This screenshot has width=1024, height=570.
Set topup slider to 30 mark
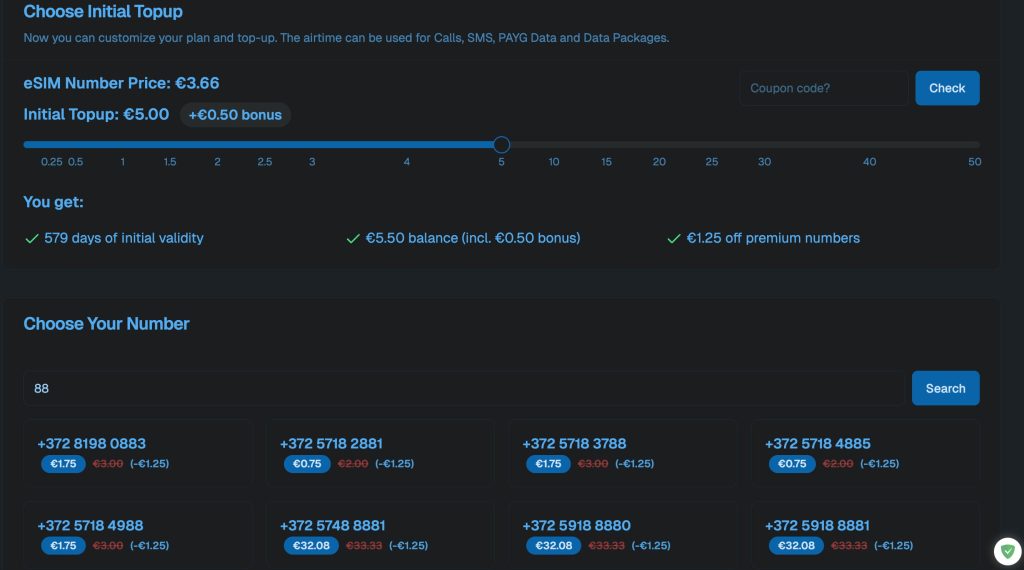pyautogui.click(x=764, y=145)
